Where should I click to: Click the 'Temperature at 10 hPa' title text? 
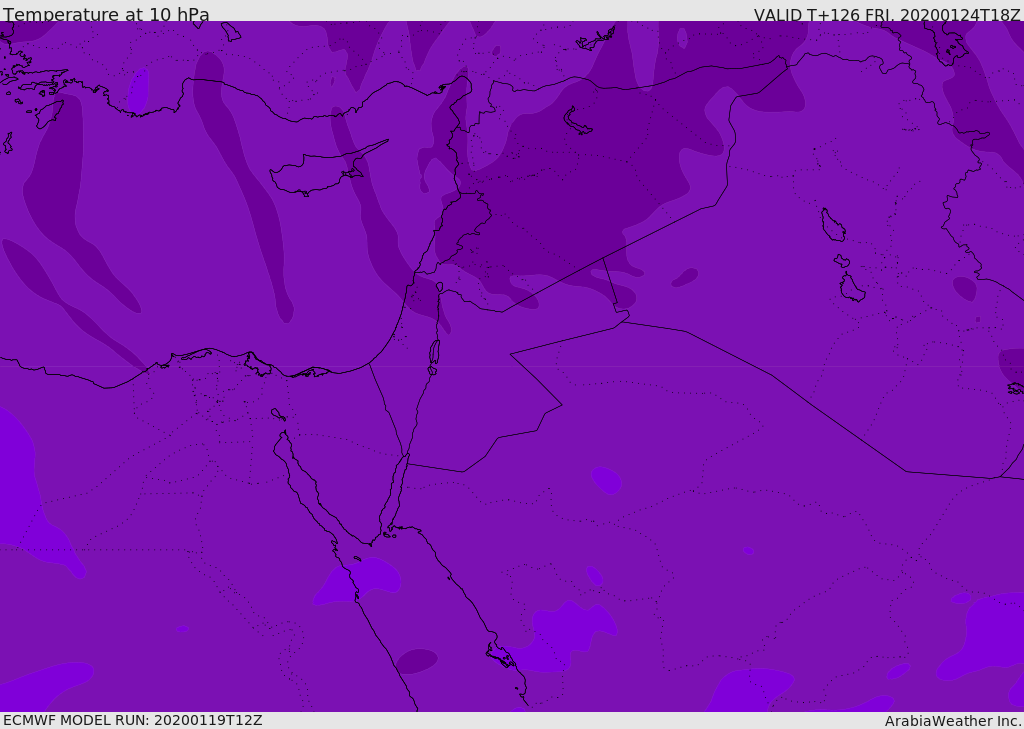(106, 14)
